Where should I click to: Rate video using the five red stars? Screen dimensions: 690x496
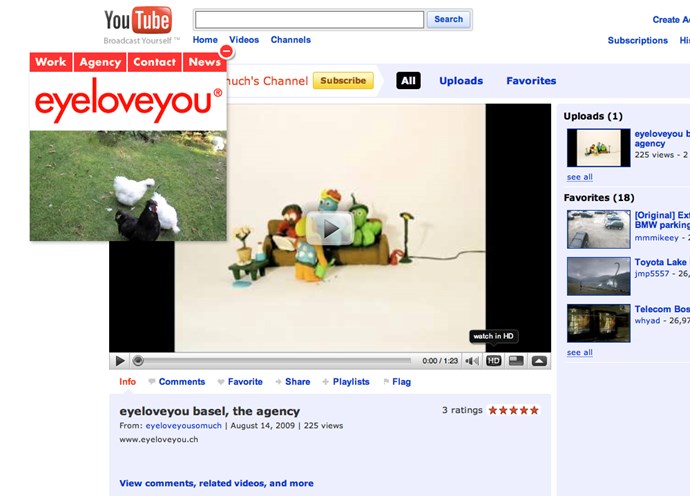click(x=514, y=410)
